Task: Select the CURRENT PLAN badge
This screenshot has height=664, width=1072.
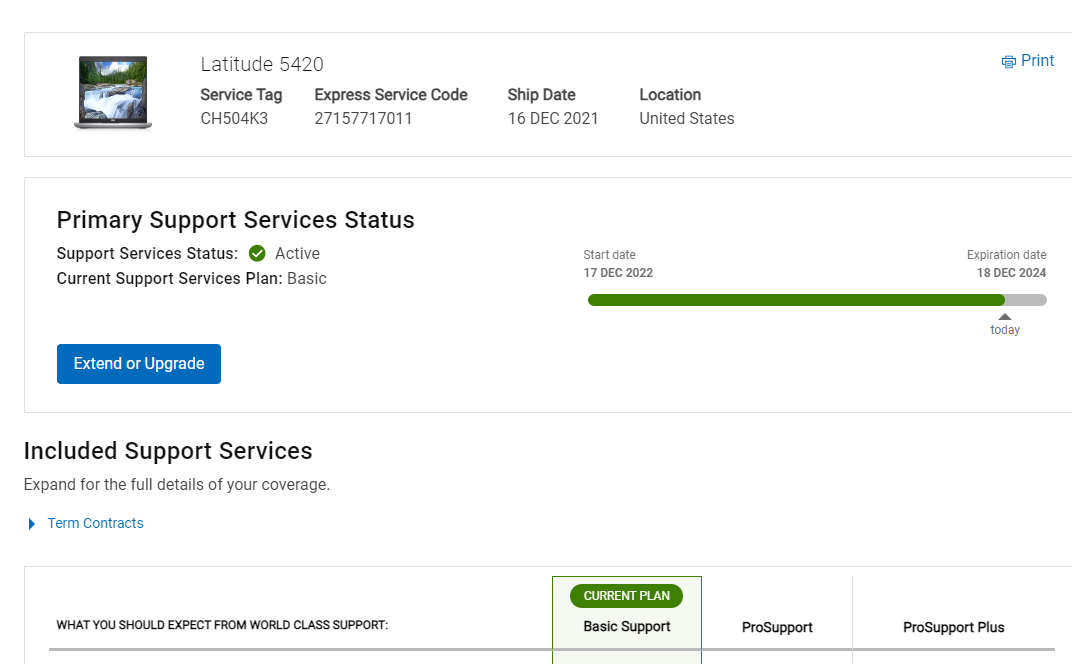Action: pos(627,596)
